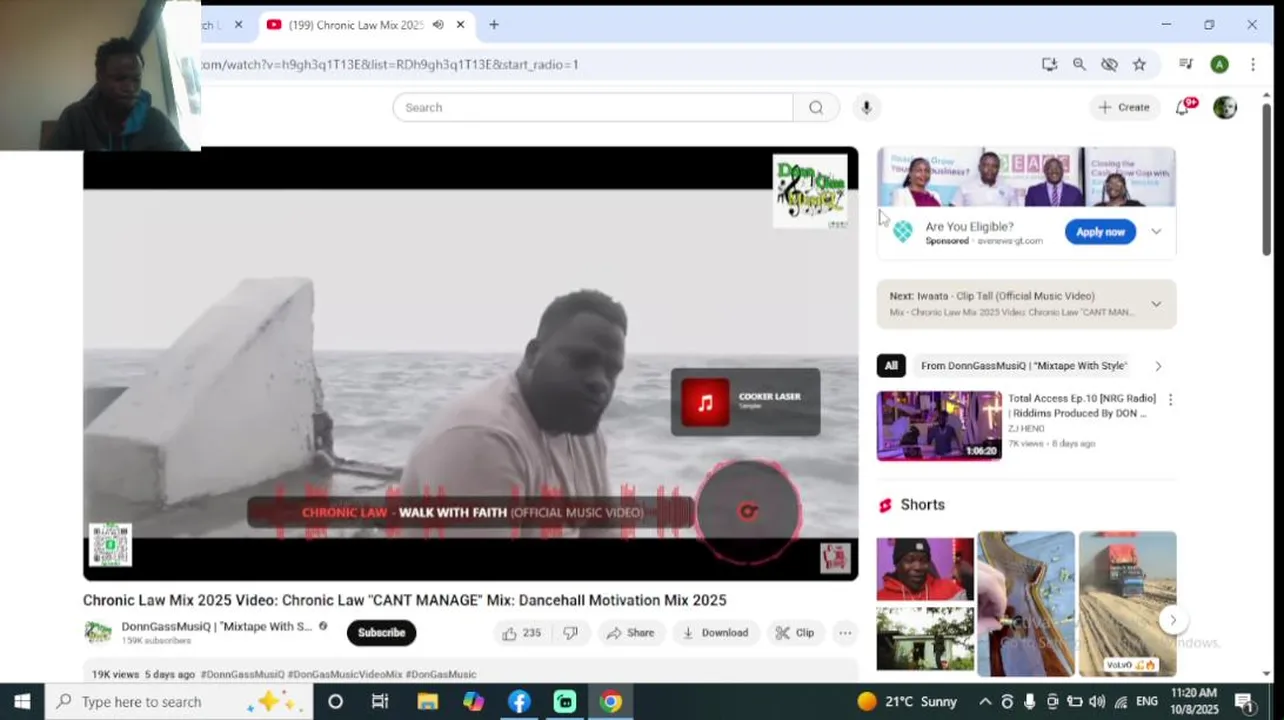The width and height of the screenshot is (1284, 720).
Task: Open the volume speaker tray icon
Action: click(1097, 702)
